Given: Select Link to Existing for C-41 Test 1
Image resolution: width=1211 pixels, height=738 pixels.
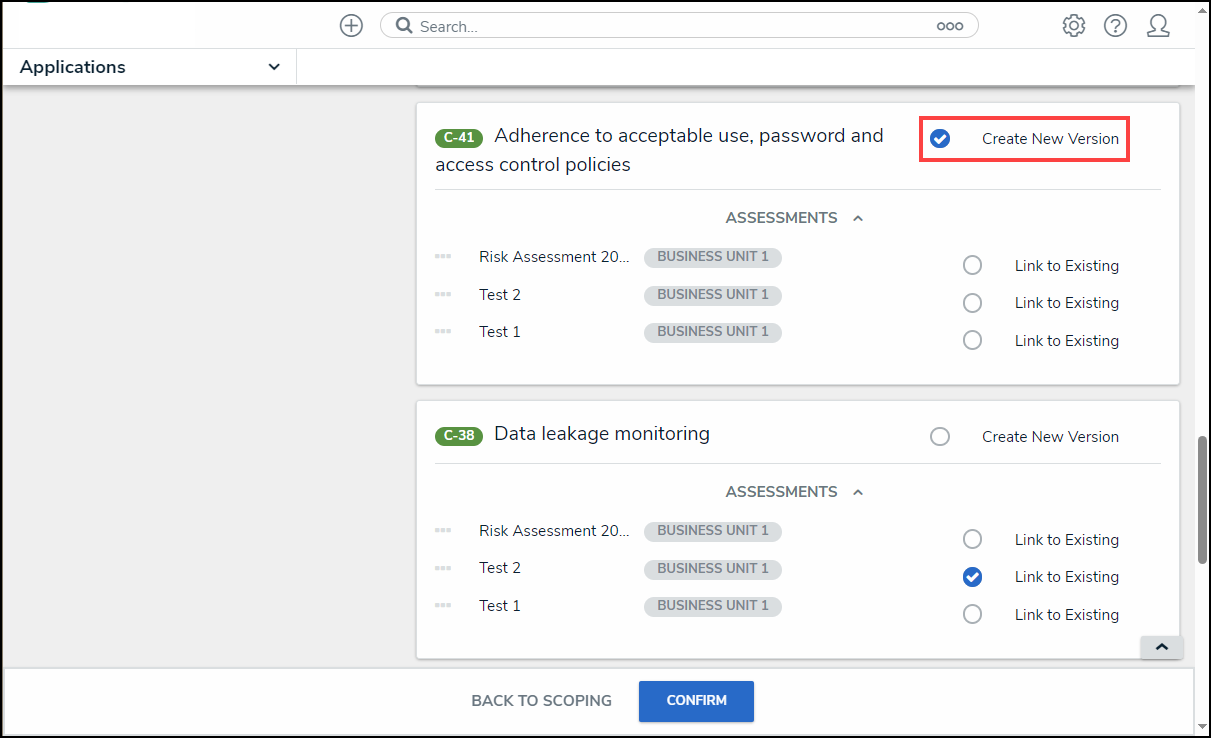Looking at the screenshot, I should tap(972, 341).
